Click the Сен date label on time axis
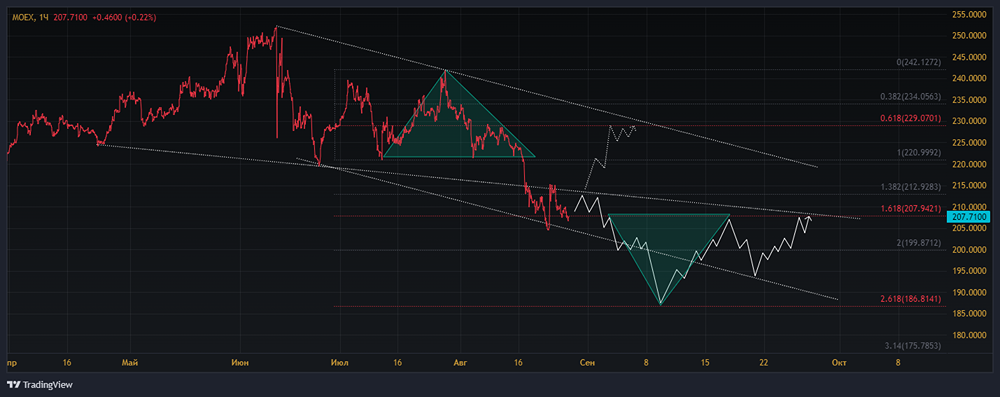Image resolution: width=1000 pixels, height=397 pixels. pos(587,363)
